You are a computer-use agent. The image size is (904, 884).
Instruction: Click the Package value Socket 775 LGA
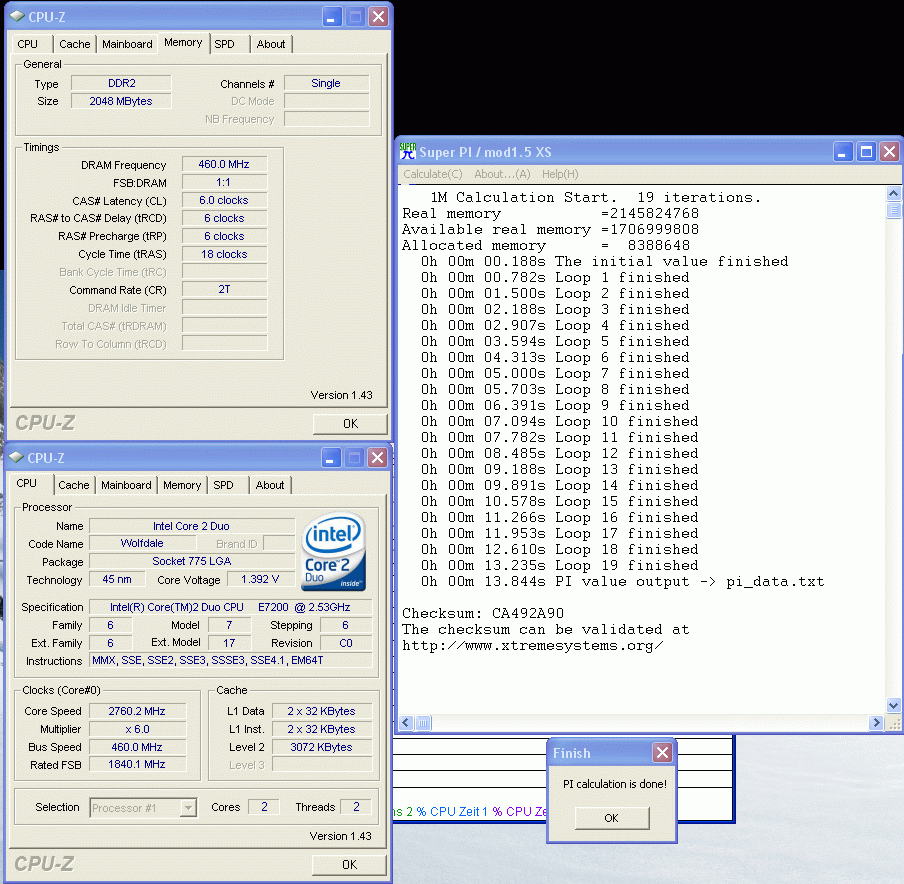pos(191,561)
